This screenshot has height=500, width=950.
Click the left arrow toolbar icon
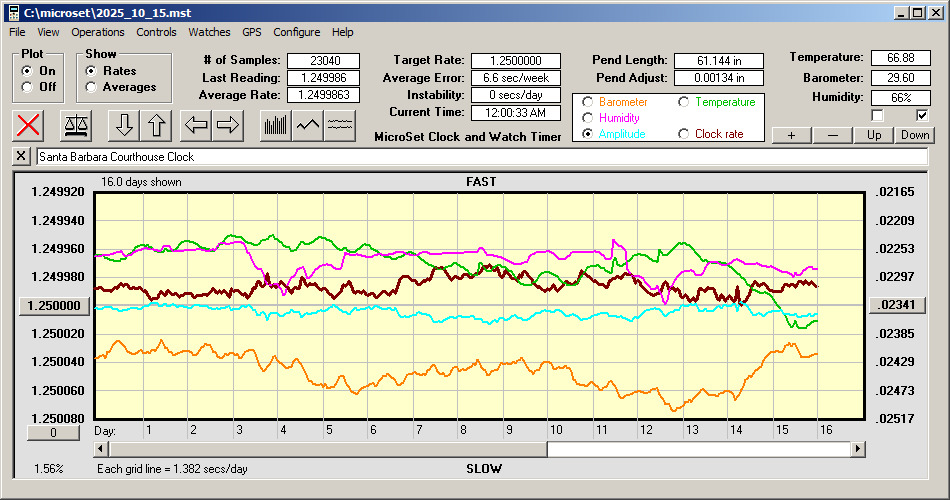pos(197,125)
